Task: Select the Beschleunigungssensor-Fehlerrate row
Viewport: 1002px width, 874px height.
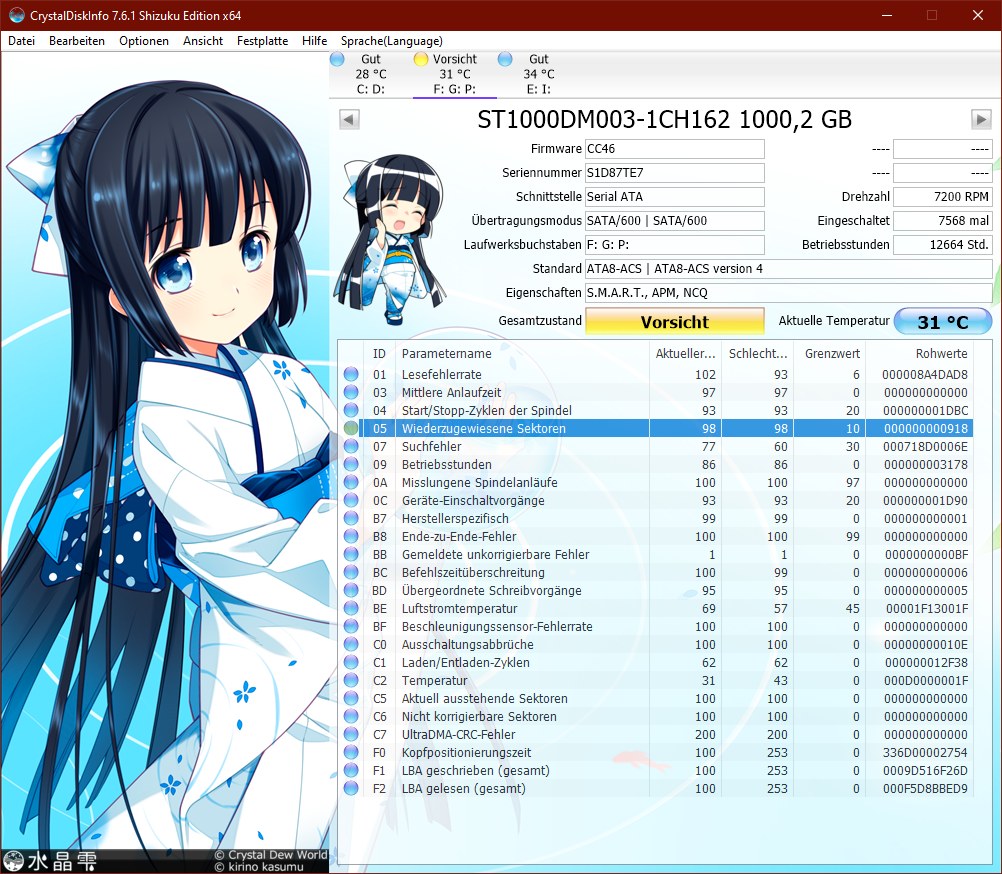Action: coord(656,627)
